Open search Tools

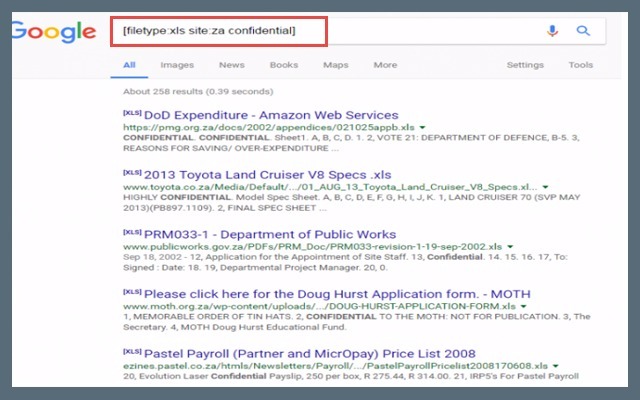(581, 65)
